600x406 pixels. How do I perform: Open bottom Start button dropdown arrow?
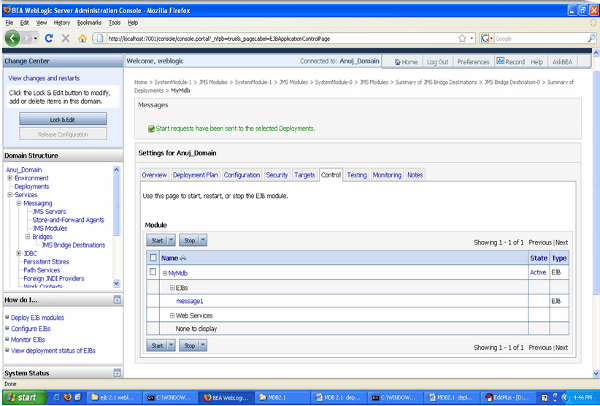(x=171, y=346)
